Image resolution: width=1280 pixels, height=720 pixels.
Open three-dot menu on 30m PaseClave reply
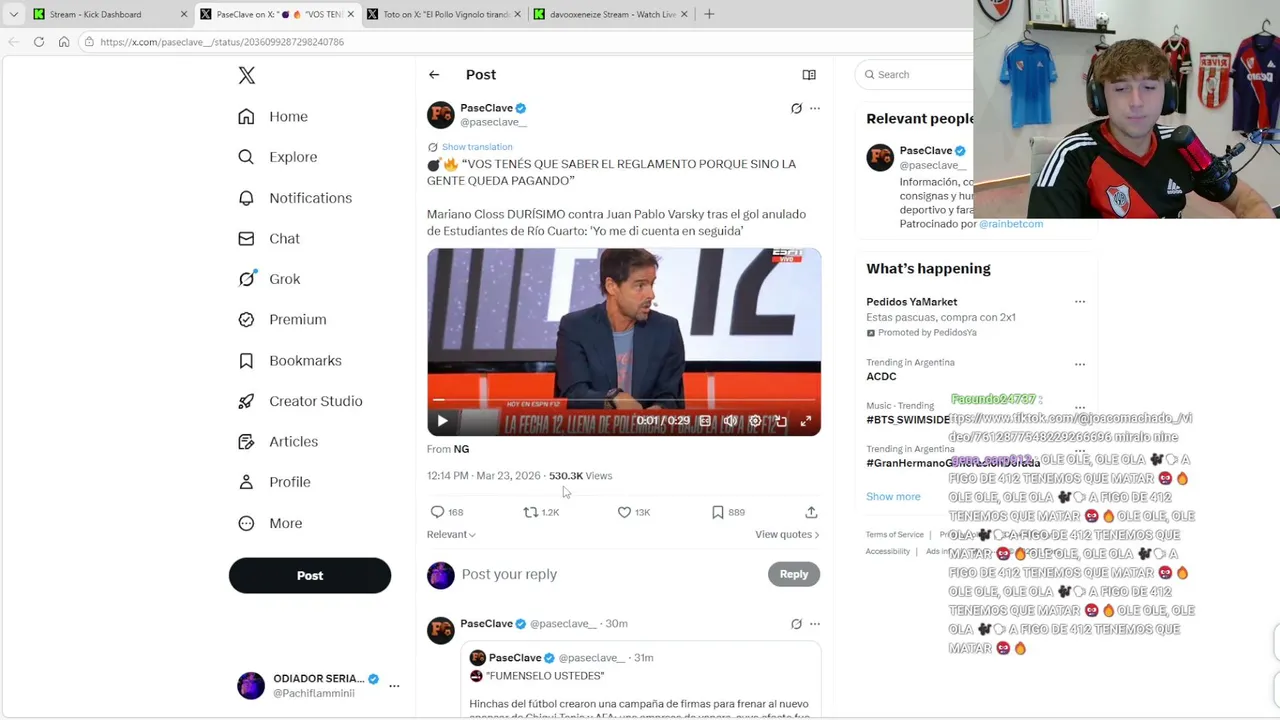(x=815, y=624)
